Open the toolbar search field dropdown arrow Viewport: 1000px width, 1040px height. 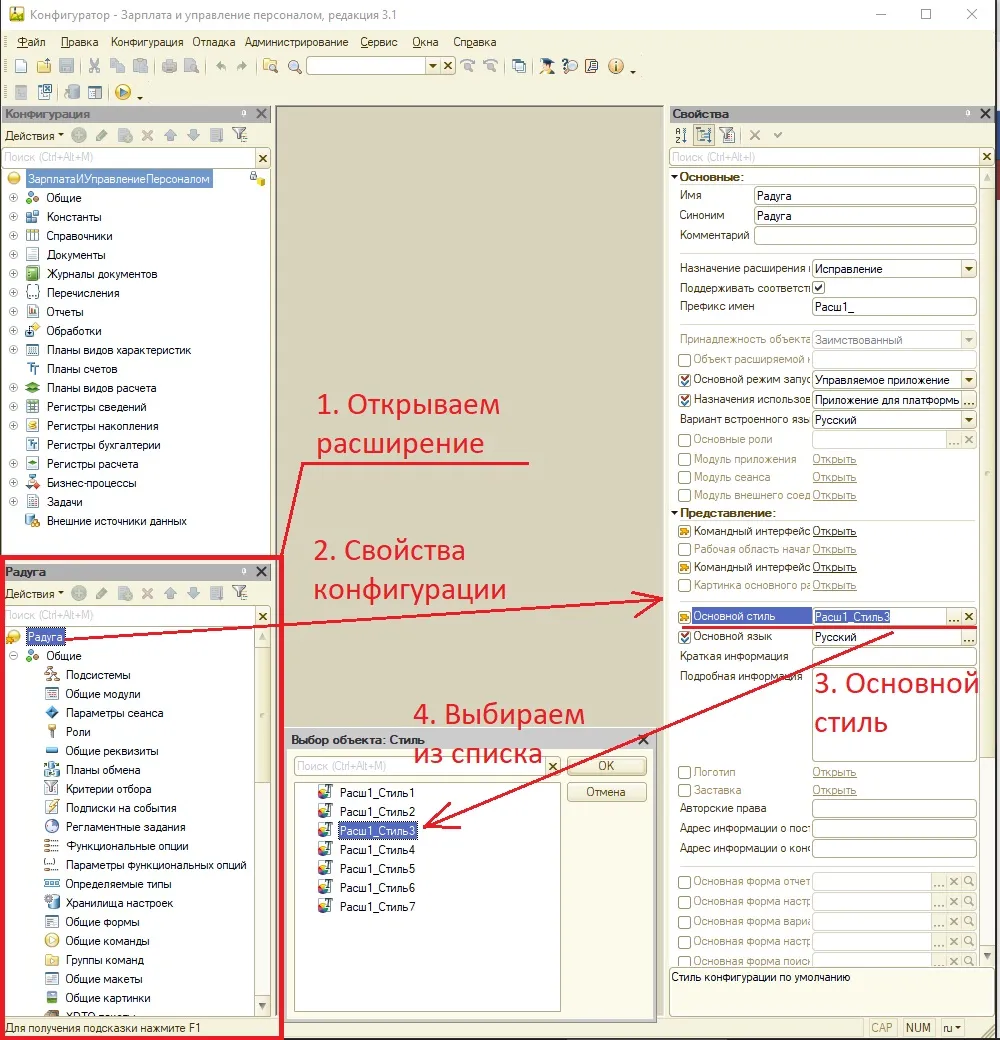(x=432, y=66)
